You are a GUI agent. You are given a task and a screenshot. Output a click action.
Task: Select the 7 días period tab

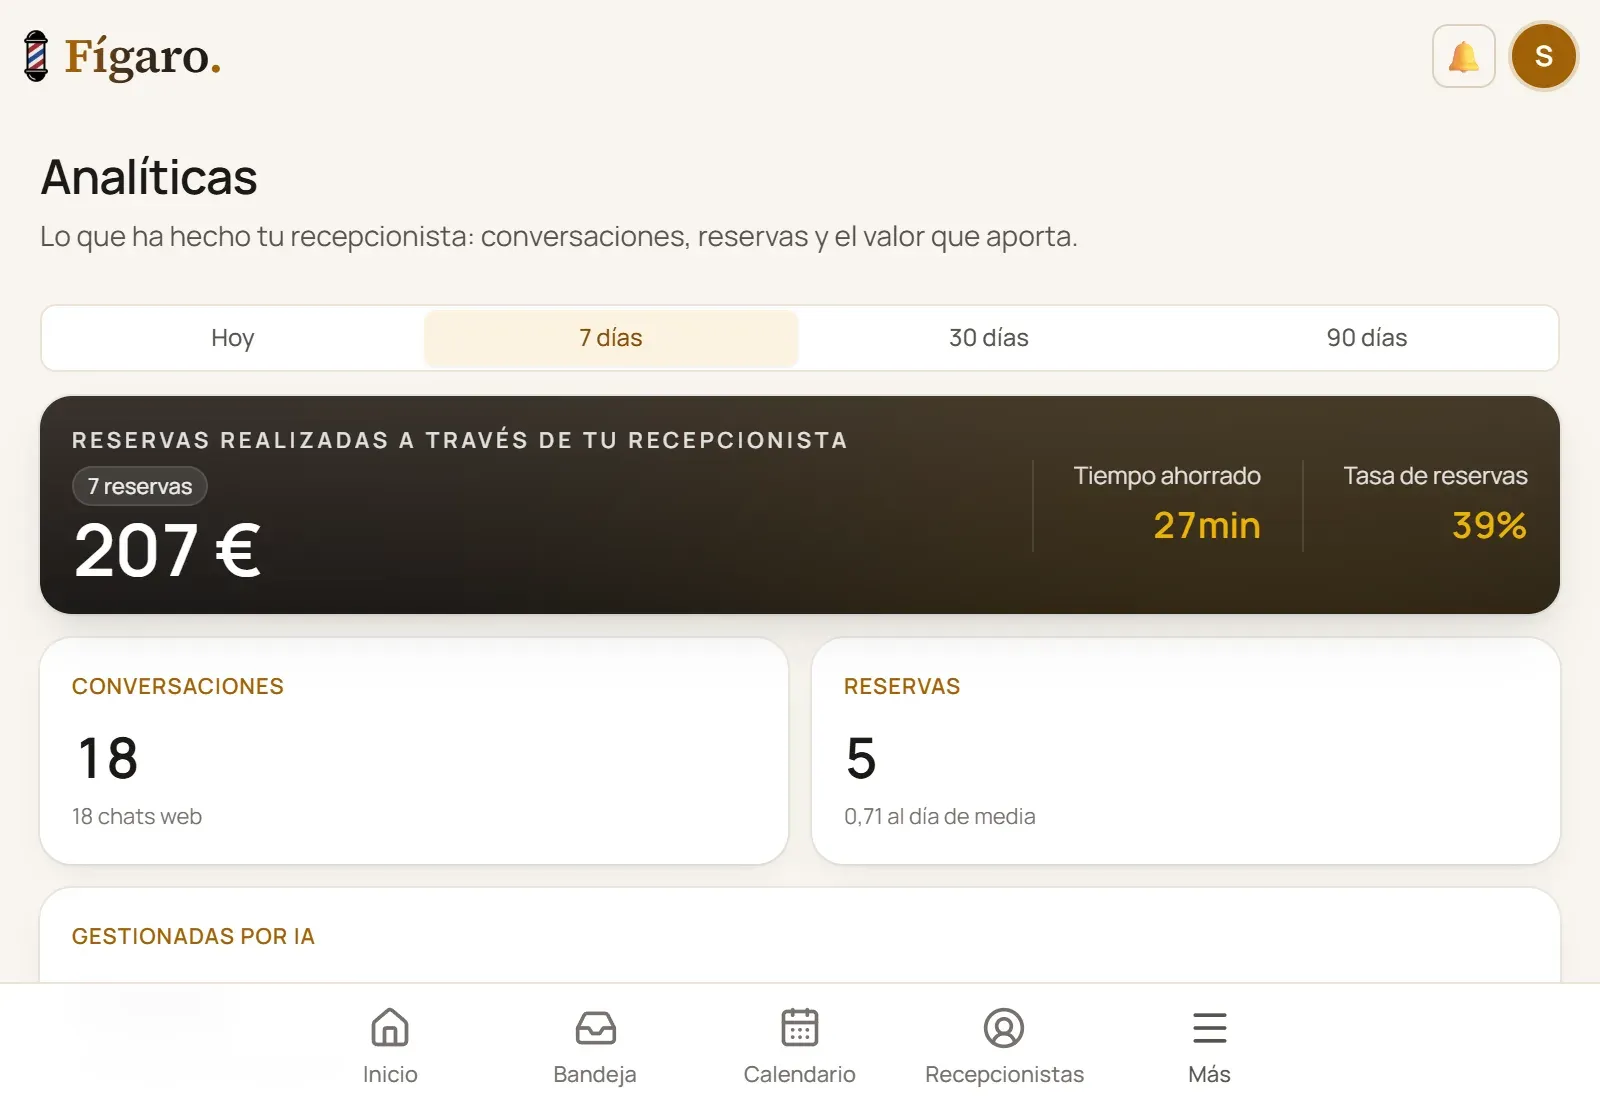pos(611,338)
